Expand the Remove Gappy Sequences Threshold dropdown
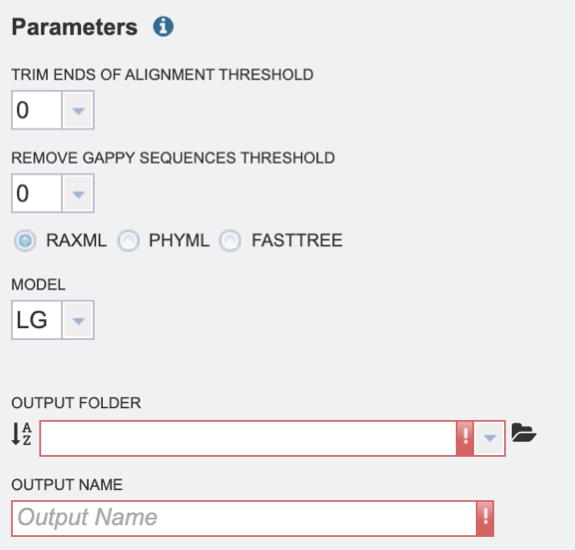Image resolution: width=575 pixels, height=550 pixels. (x=78, y=193)
